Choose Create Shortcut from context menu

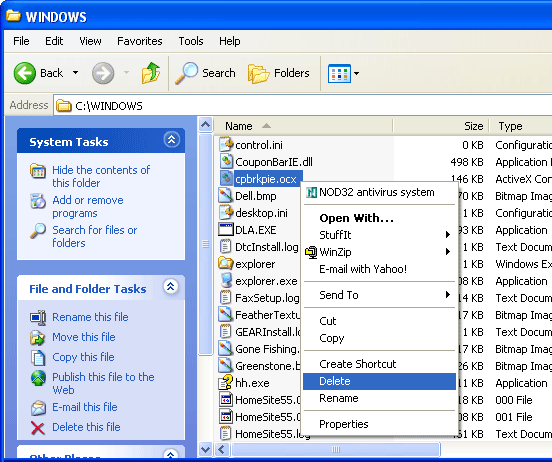pos(380,364)
